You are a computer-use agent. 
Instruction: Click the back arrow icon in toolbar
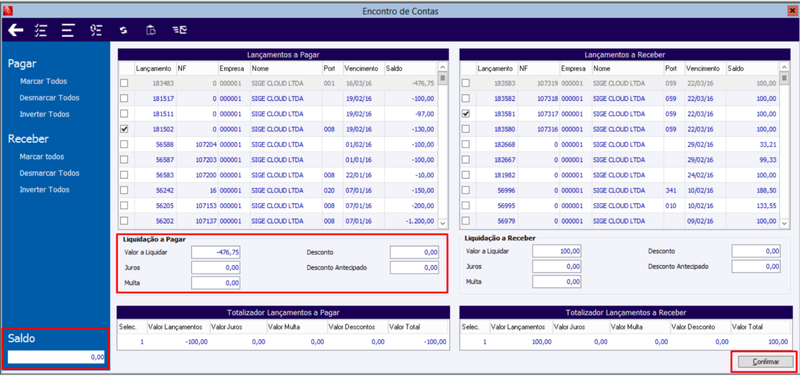16,30
